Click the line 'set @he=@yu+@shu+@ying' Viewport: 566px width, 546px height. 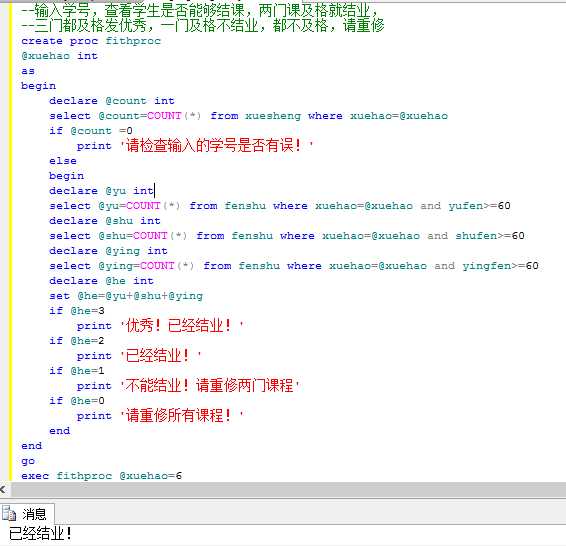pyautogui.click(x=126, y=296)
